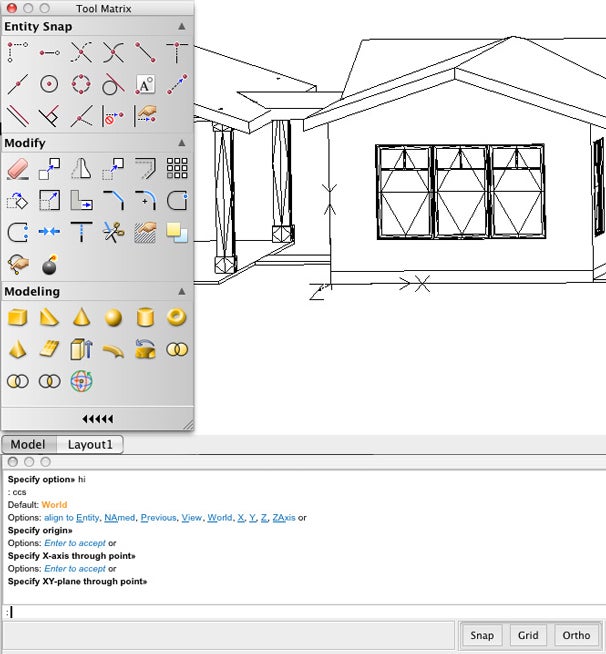The height and width of the screenshot is (654, 606).
Task: Click the Y option link
Action: [x=252, y=518]
